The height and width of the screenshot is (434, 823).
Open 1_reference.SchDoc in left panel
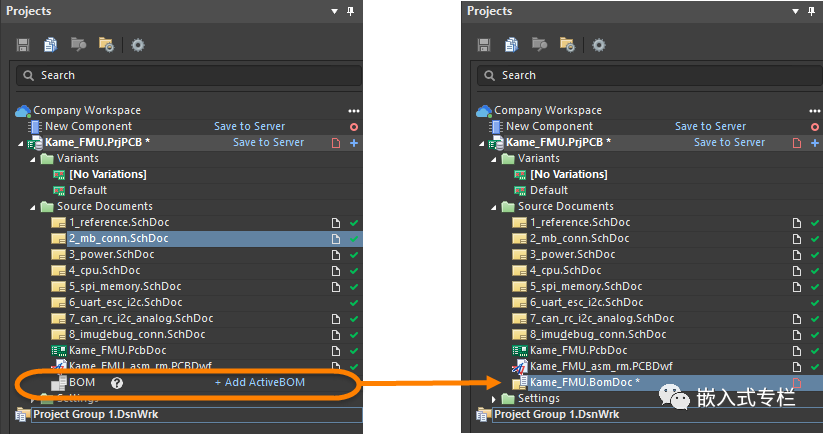click(x=119, y=223)
